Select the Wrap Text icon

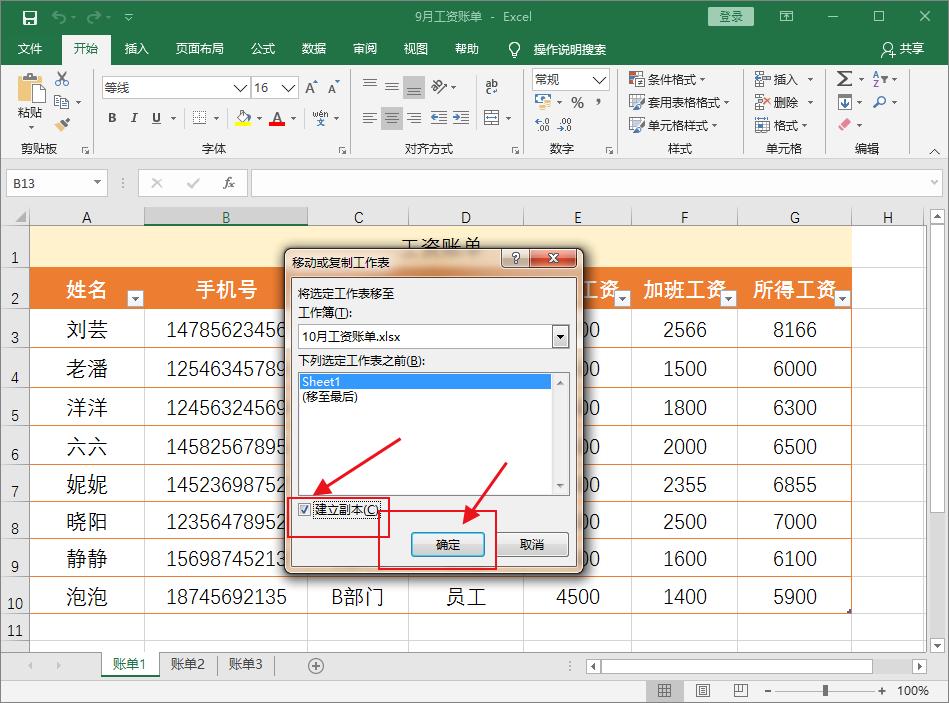[492, 87]
